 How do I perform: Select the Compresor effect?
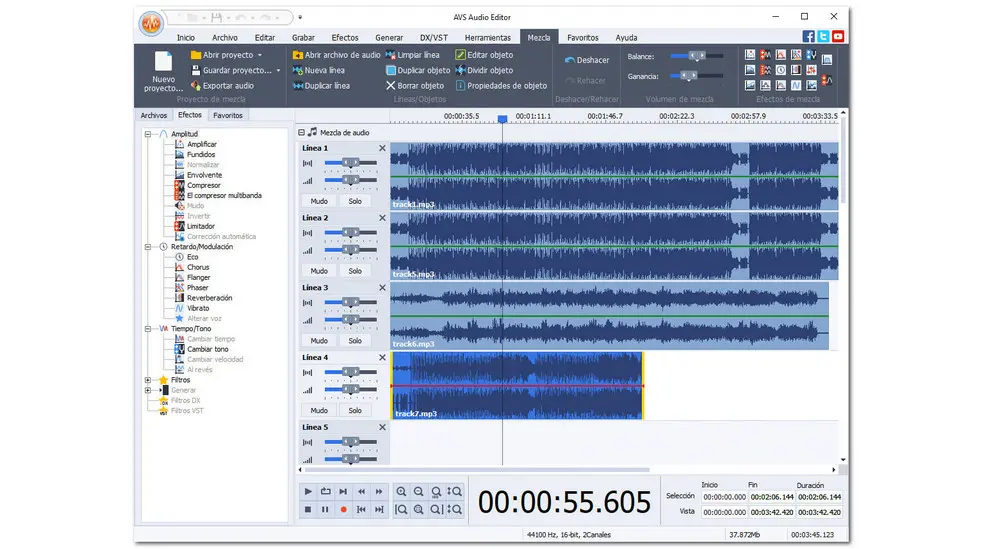(203, 186)
